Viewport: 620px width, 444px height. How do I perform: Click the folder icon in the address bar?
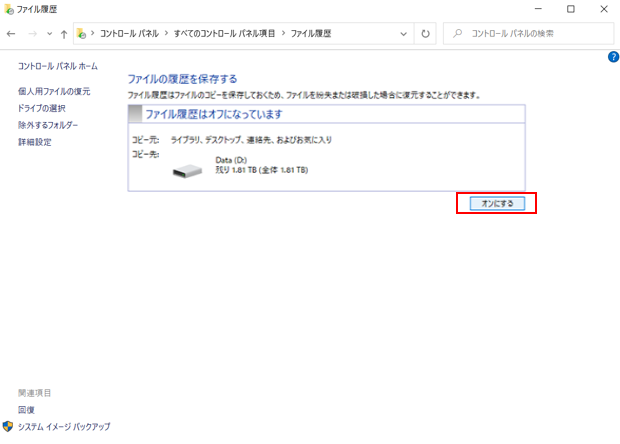point(82,33)
